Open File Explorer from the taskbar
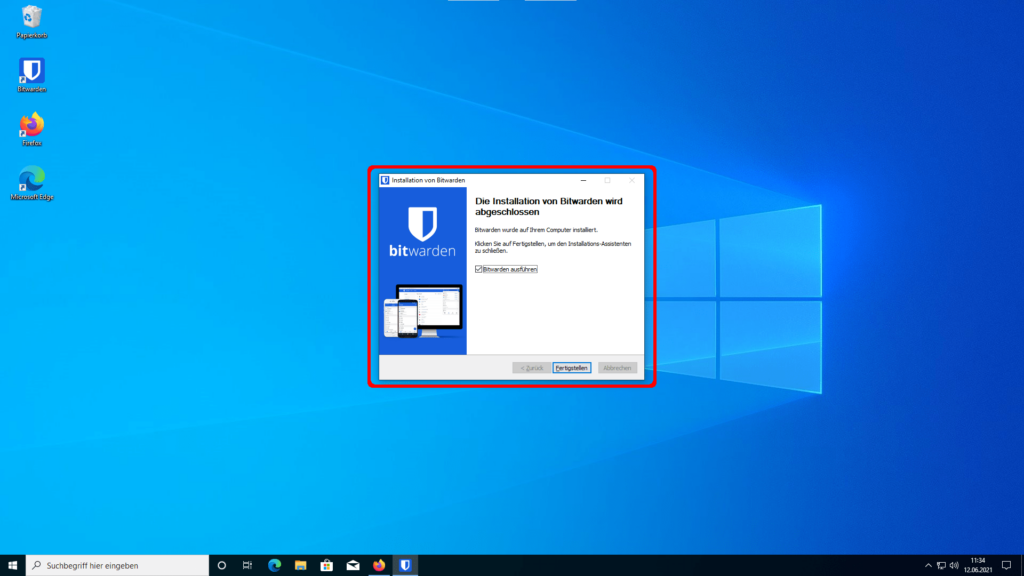The width and height of the screenshot is (1024, 576). 300,565
